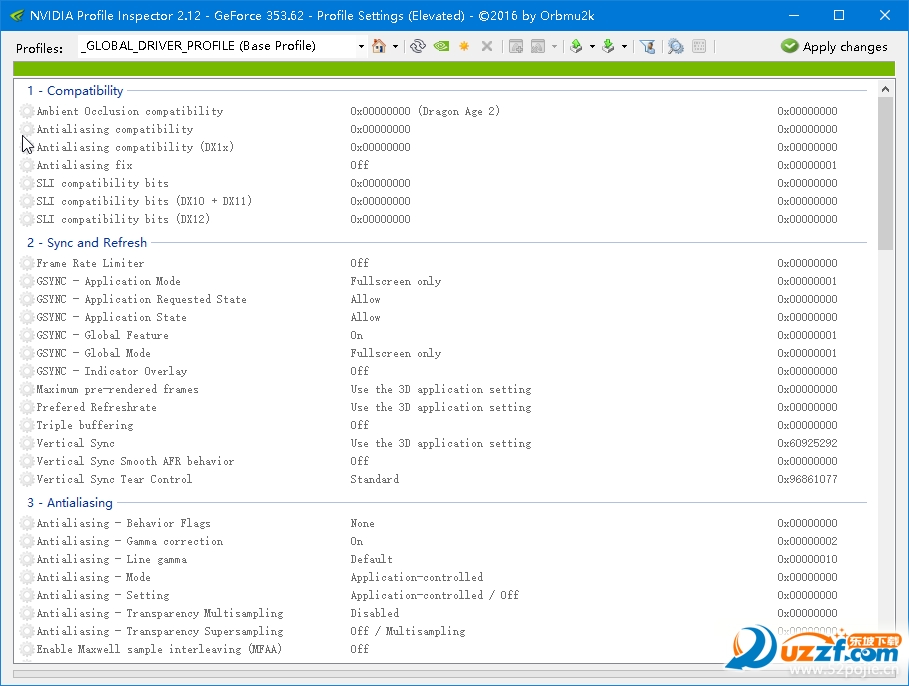Open the dropdown arrow next to home icon

(395, 46)
